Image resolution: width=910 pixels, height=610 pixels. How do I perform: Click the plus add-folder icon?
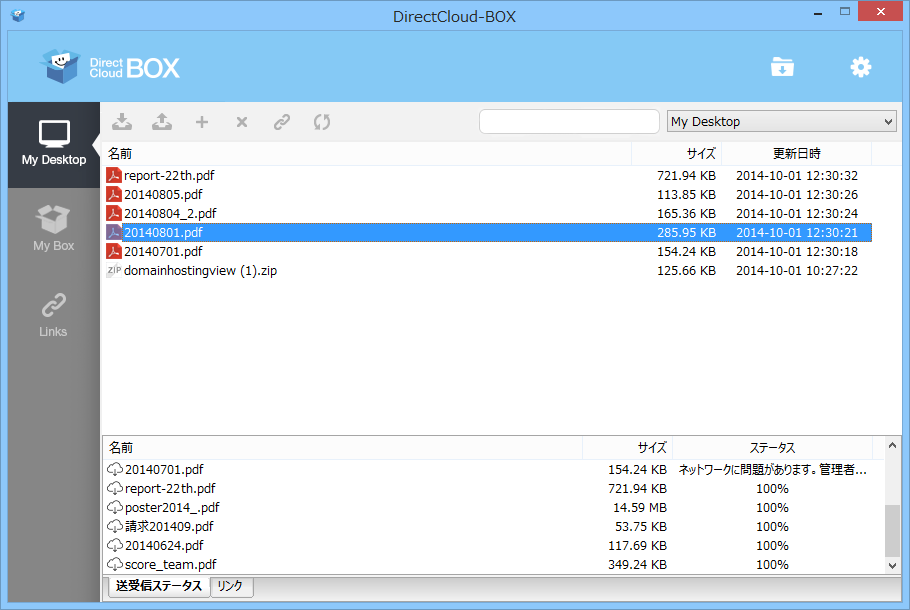tap(202, 122)
